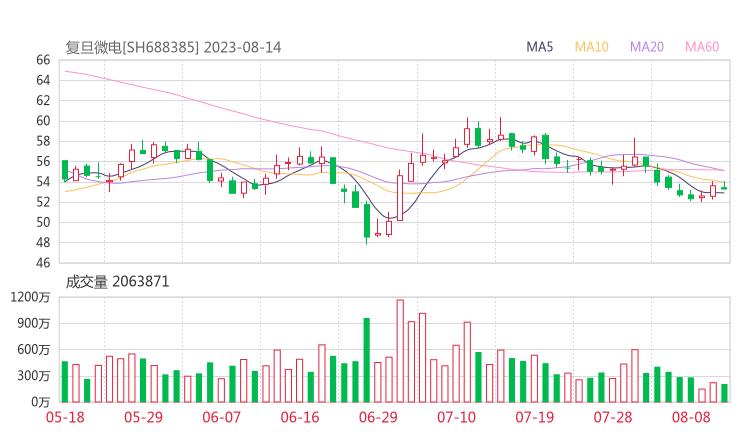The image size is (740, 440).
Task: Click the tallest green volume bar
Action: pos(367,360)
